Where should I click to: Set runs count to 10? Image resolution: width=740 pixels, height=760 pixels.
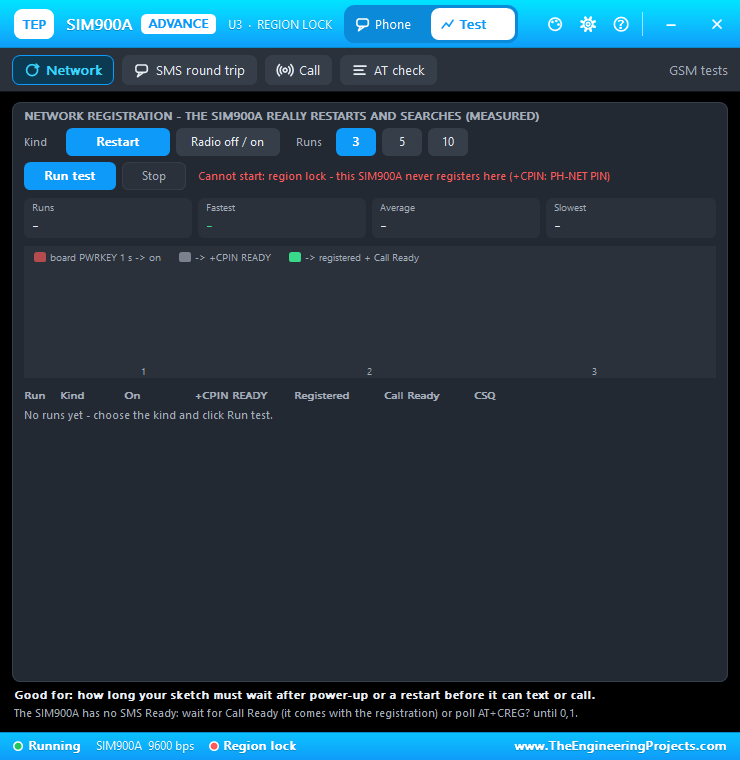(448, 142)
